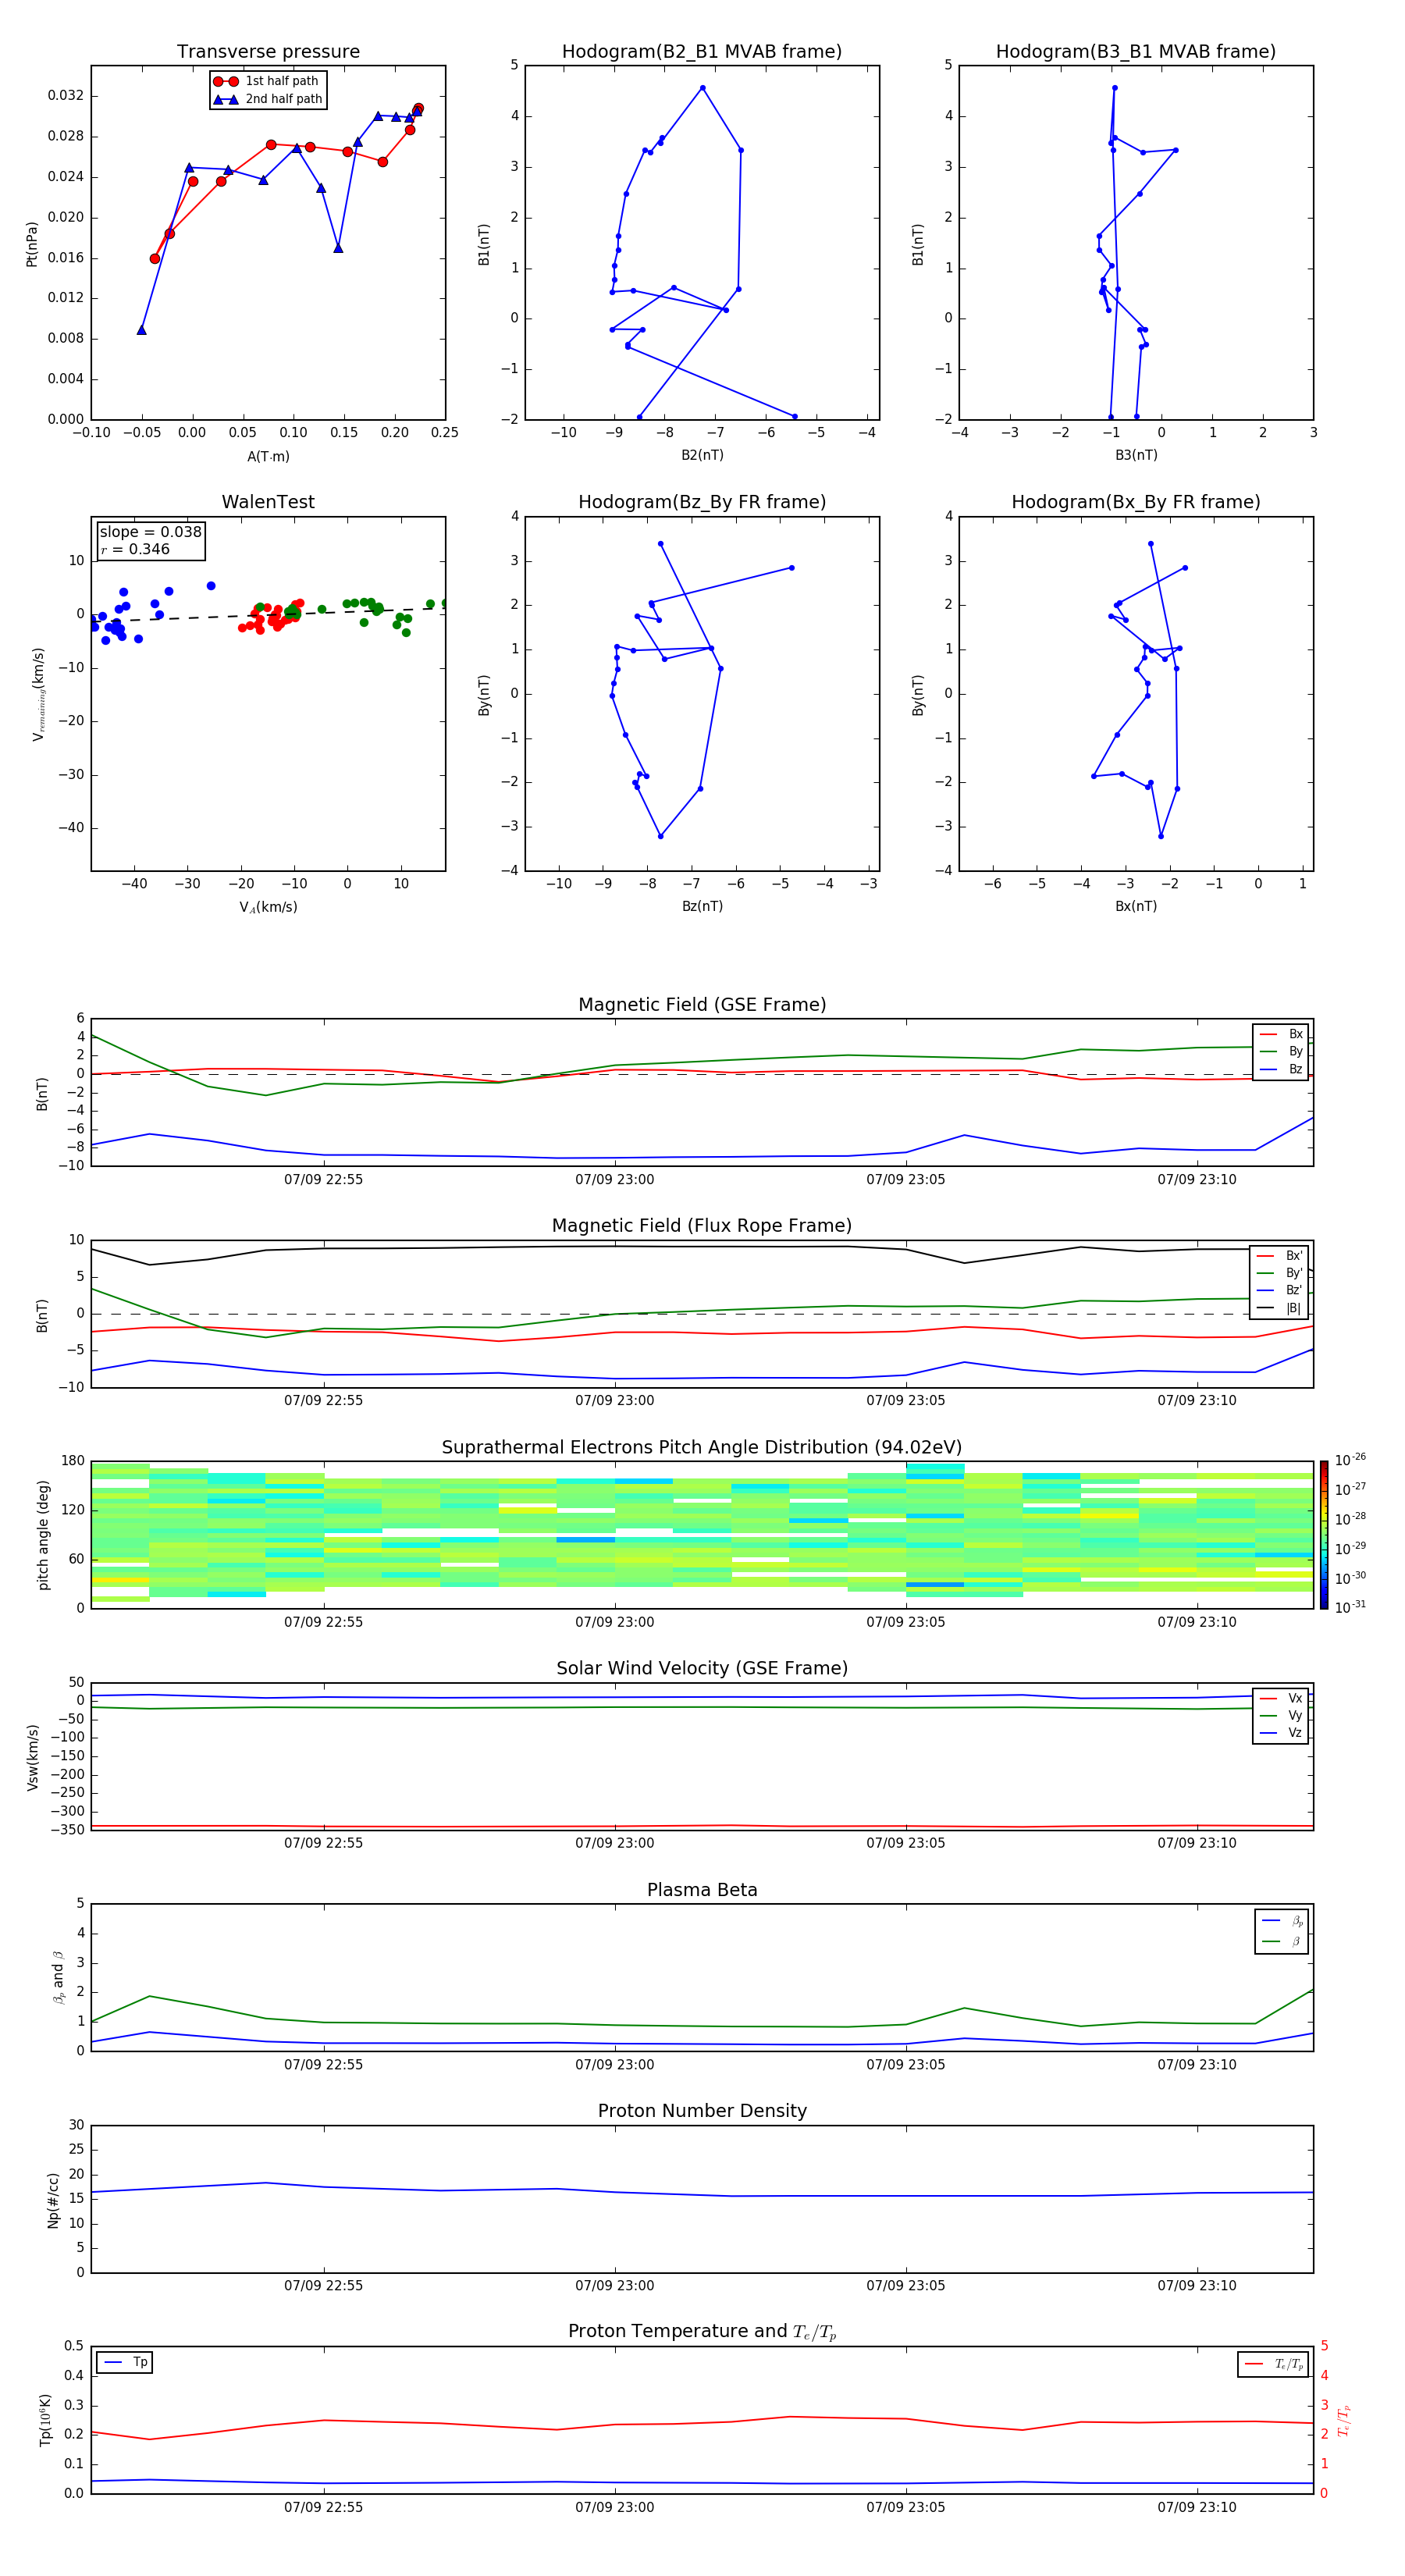Click the Suprathermal Electrons Pitch Angle title
The width and height of the screenshot is (1405, 2576).
click(702, 1448)
